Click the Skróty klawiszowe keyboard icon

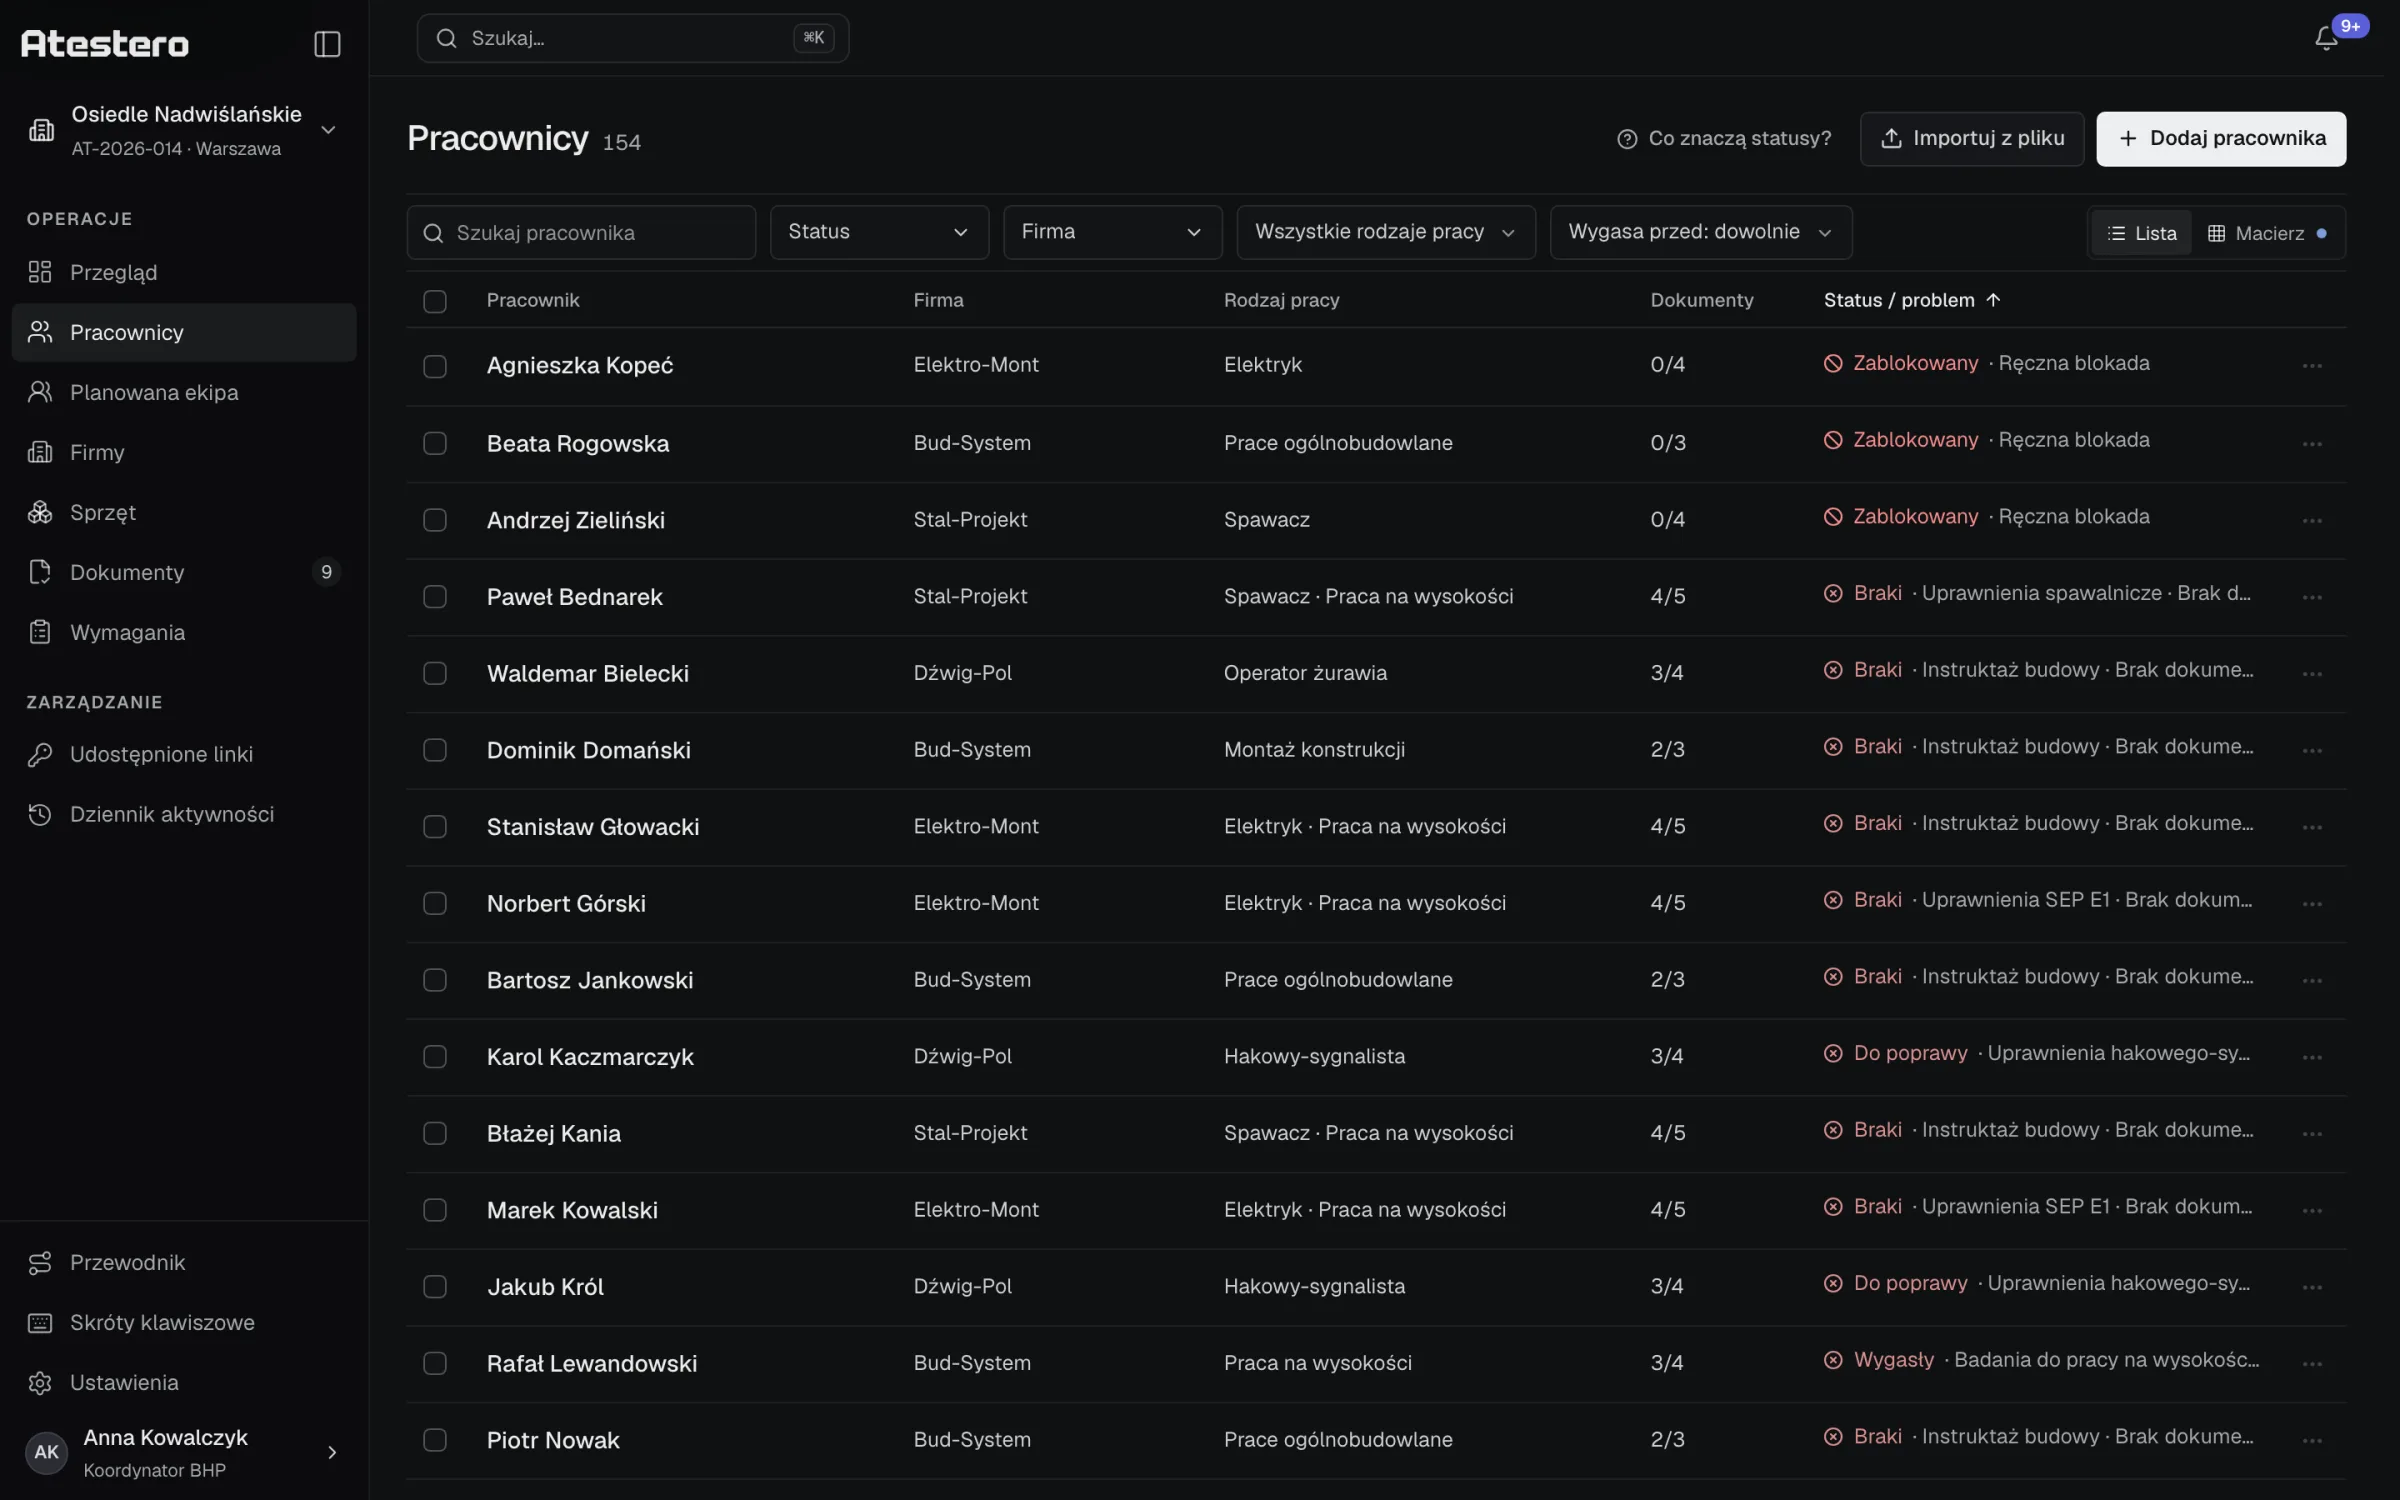click(40, 1323)
